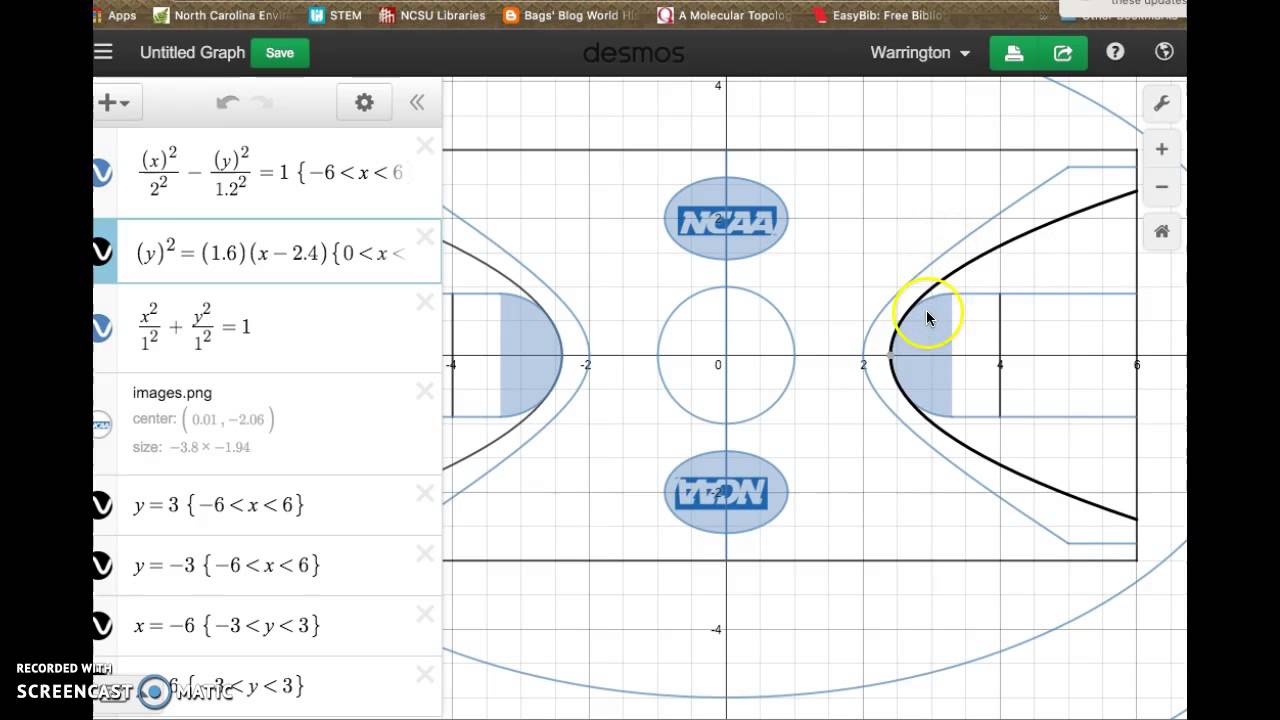Collapse the expression list panel

(417, 102)
